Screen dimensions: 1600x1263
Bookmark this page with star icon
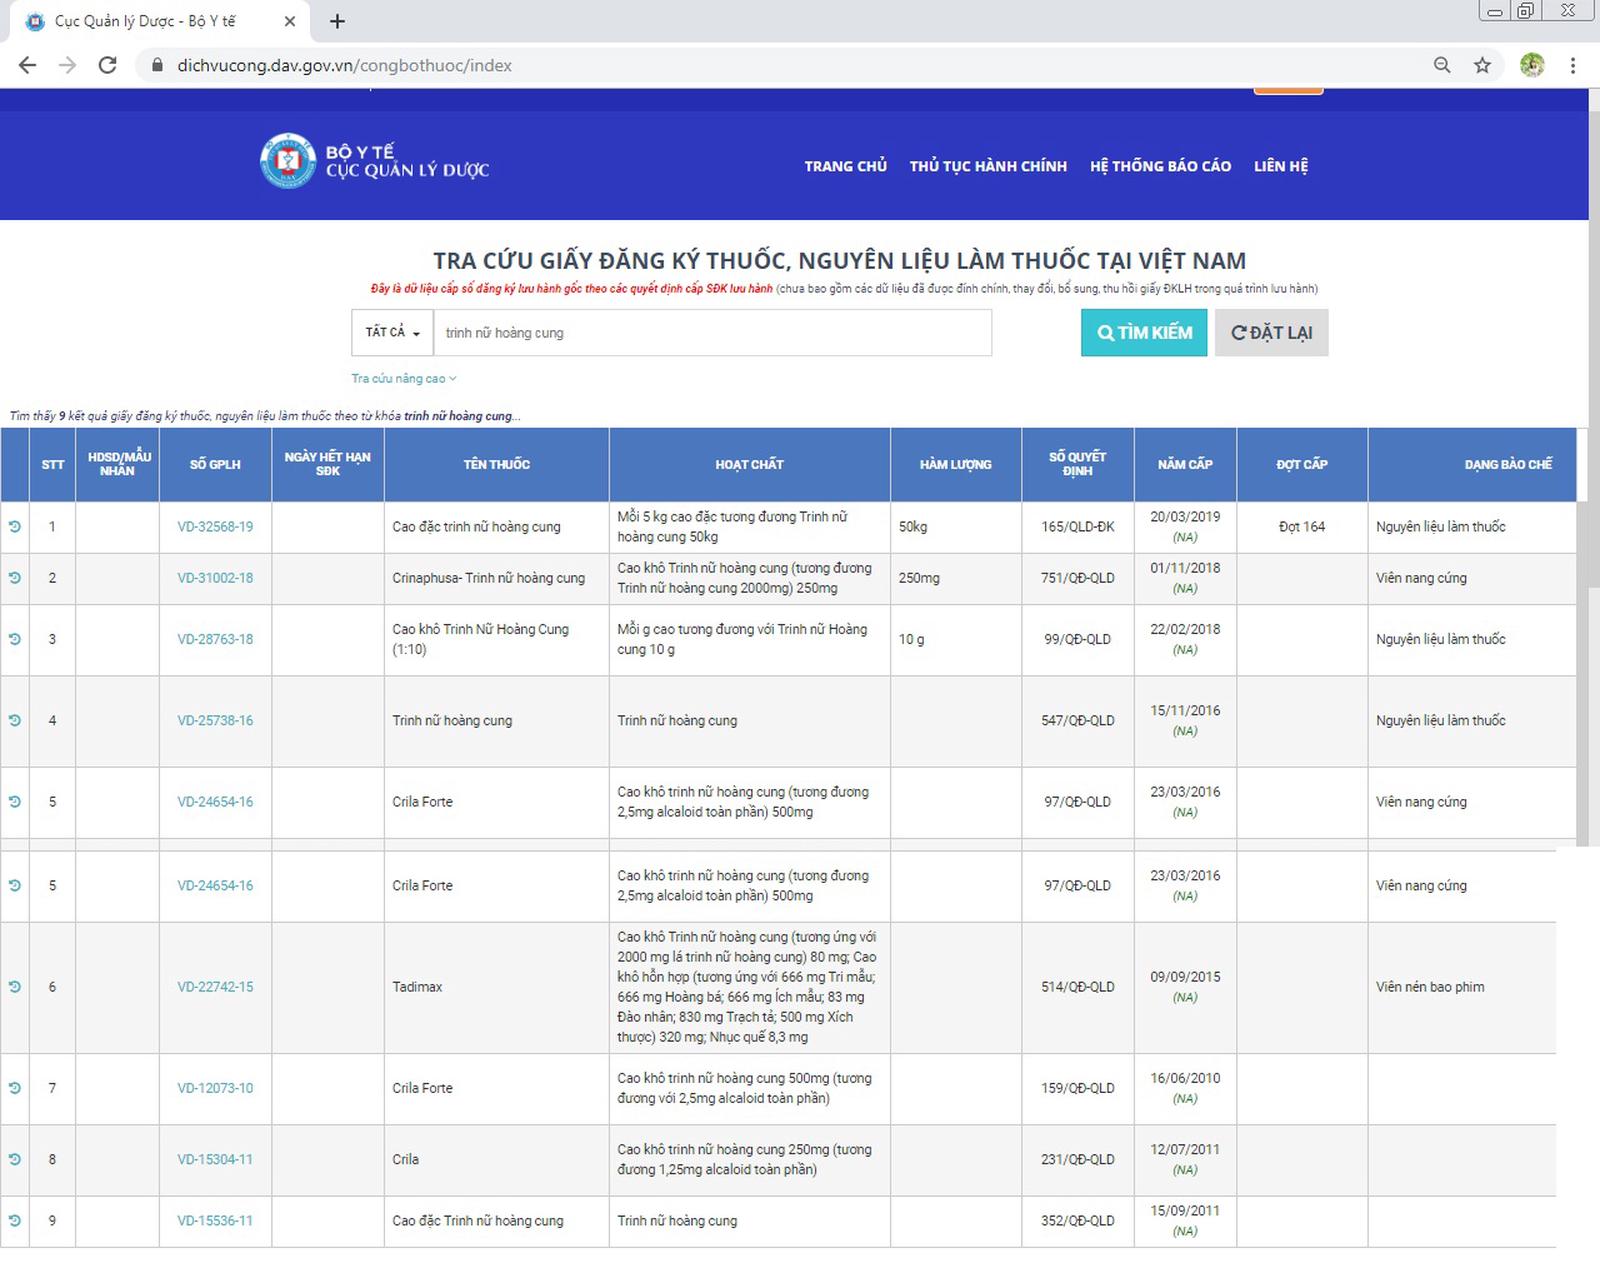click(1482, 66)
